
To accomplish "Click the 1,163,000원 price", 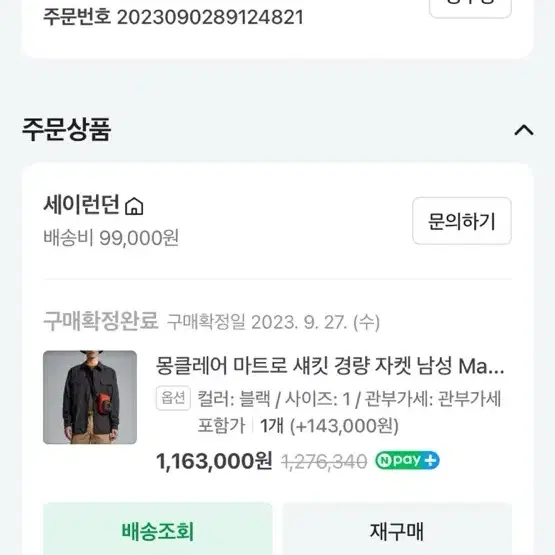I will click(x=214, y=461).
